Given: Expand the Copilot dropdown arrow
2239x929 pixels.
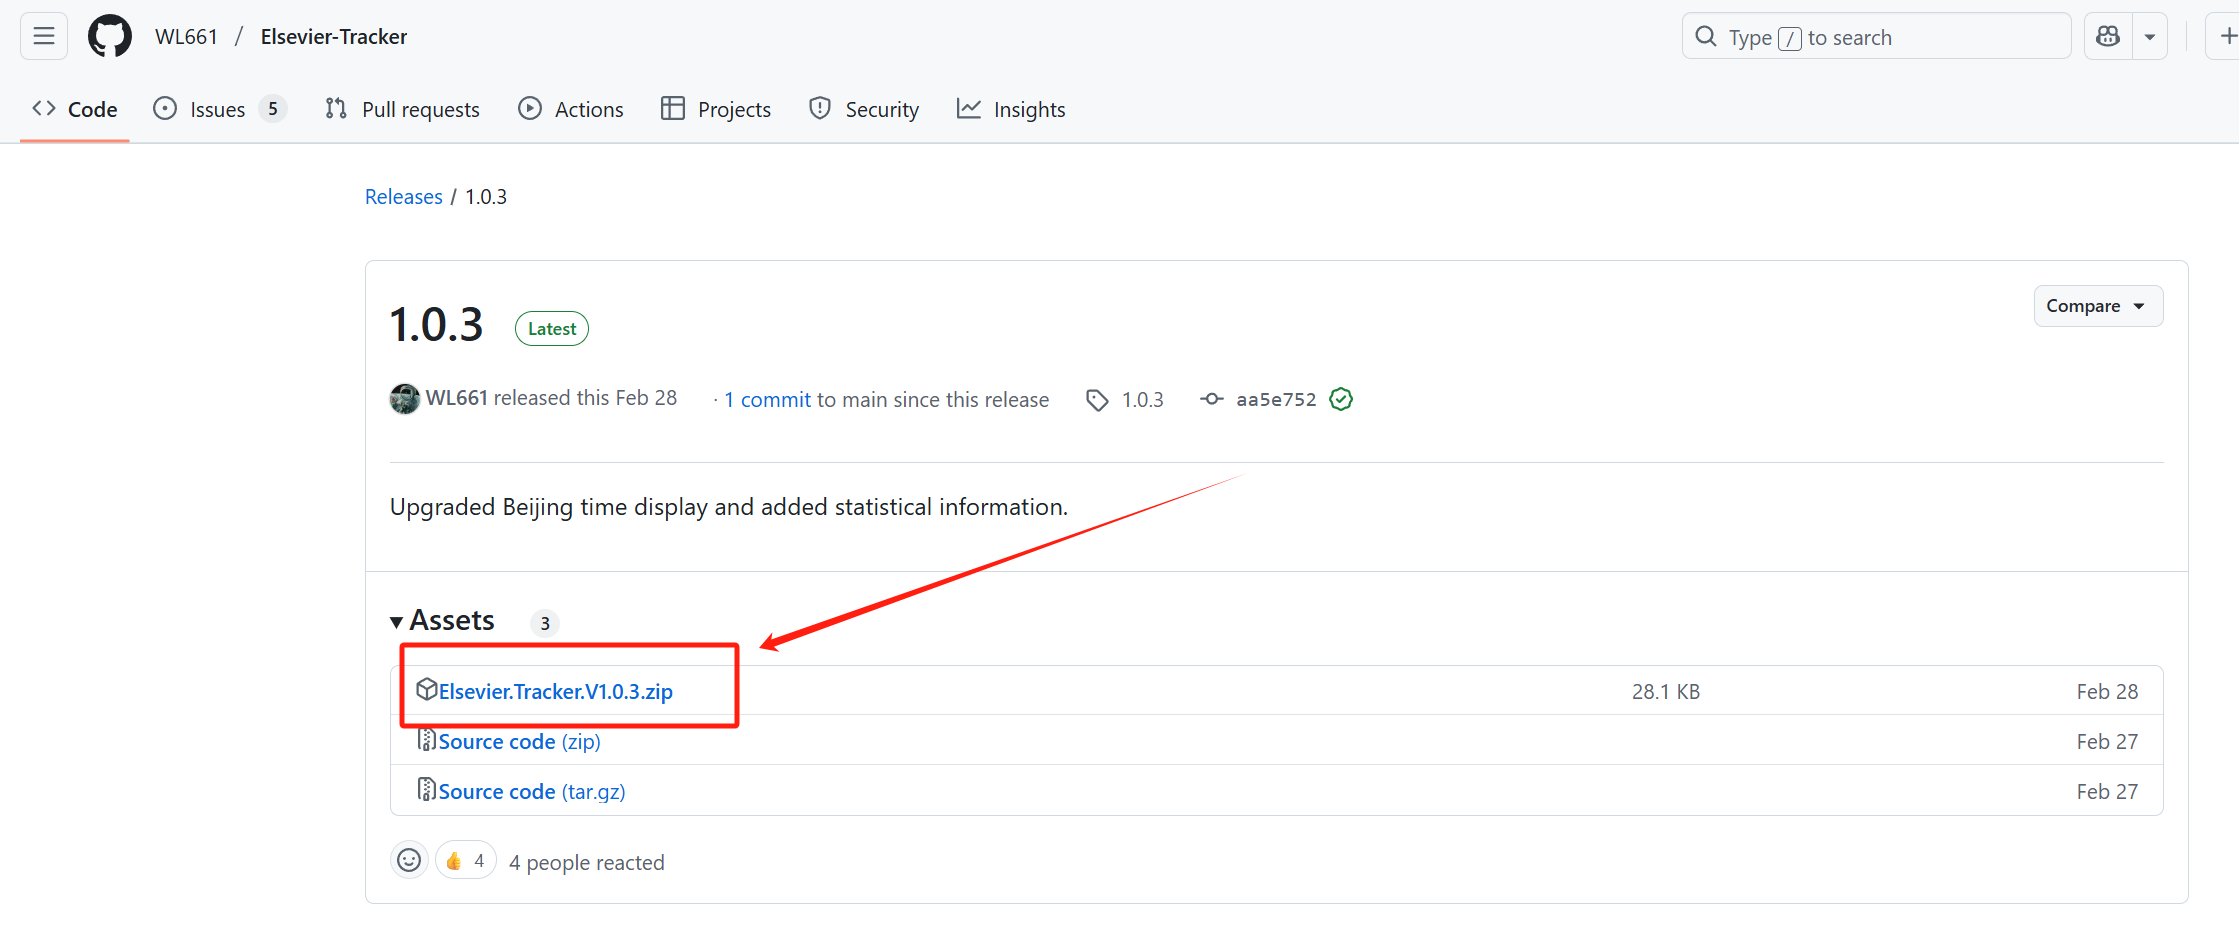Looking at the screenshot, I should tap(2149, 37).
